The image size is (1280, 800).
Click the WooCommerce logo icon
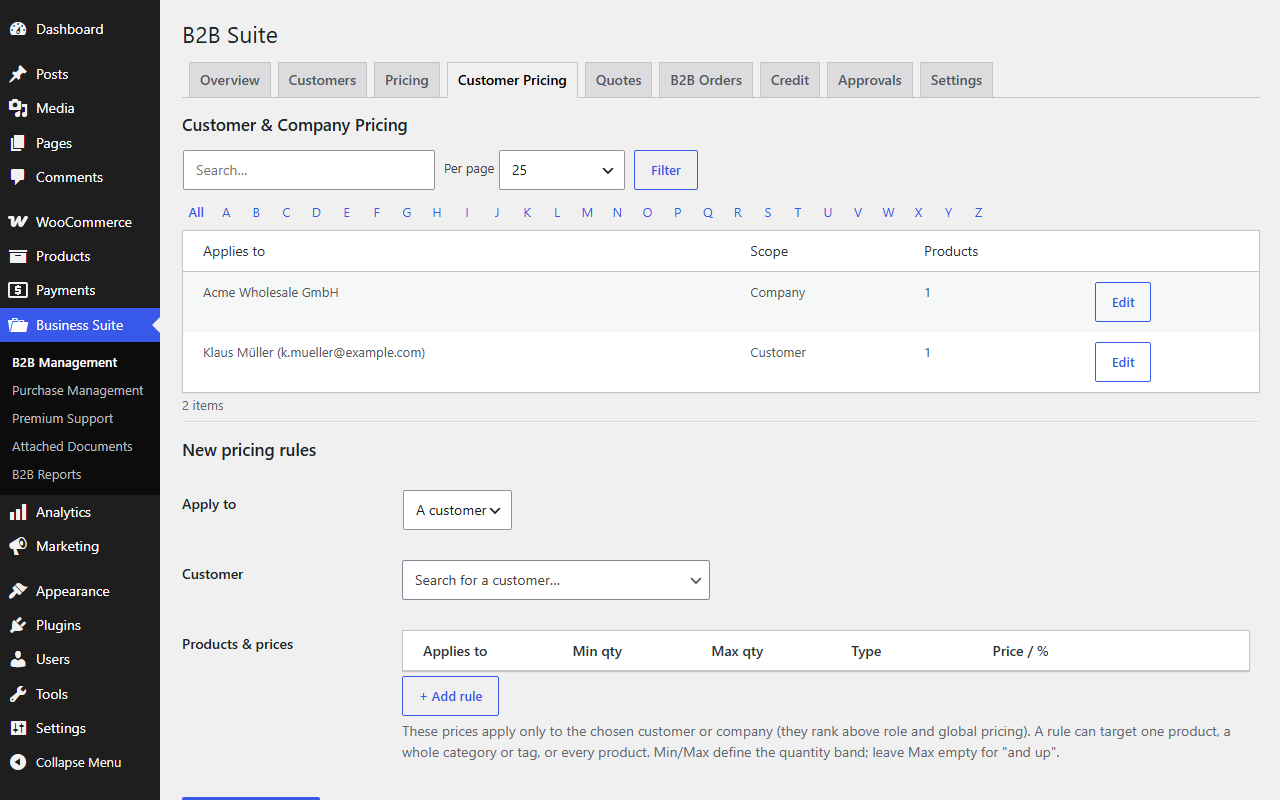pos(18,222)
